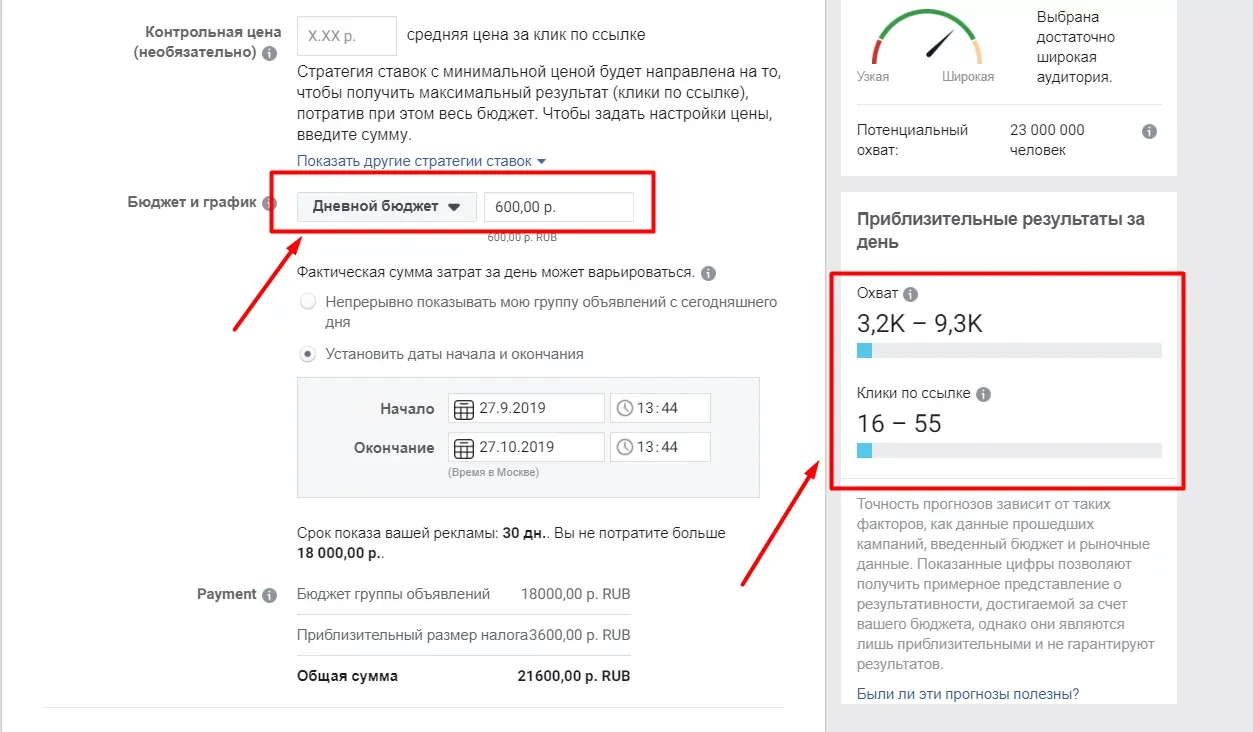Click the Контрольная цена X.XX р. field
1253x732 pixels.
click(x=347, y=35)
